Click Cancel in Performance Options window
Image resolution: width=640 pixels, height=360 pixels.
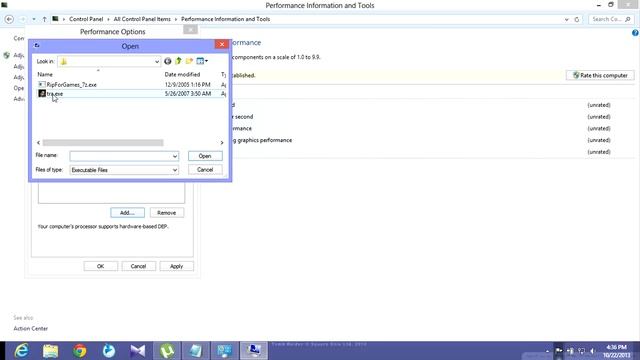[x=138, y=266]
